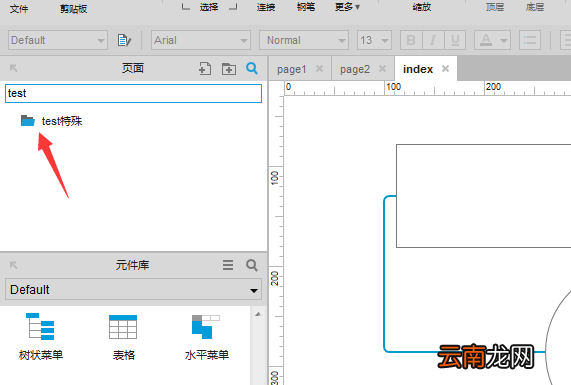This screenshot has width=571, height=385.
Task: Close the index tab
Action: pyautogui.click(x=445, y=68)
